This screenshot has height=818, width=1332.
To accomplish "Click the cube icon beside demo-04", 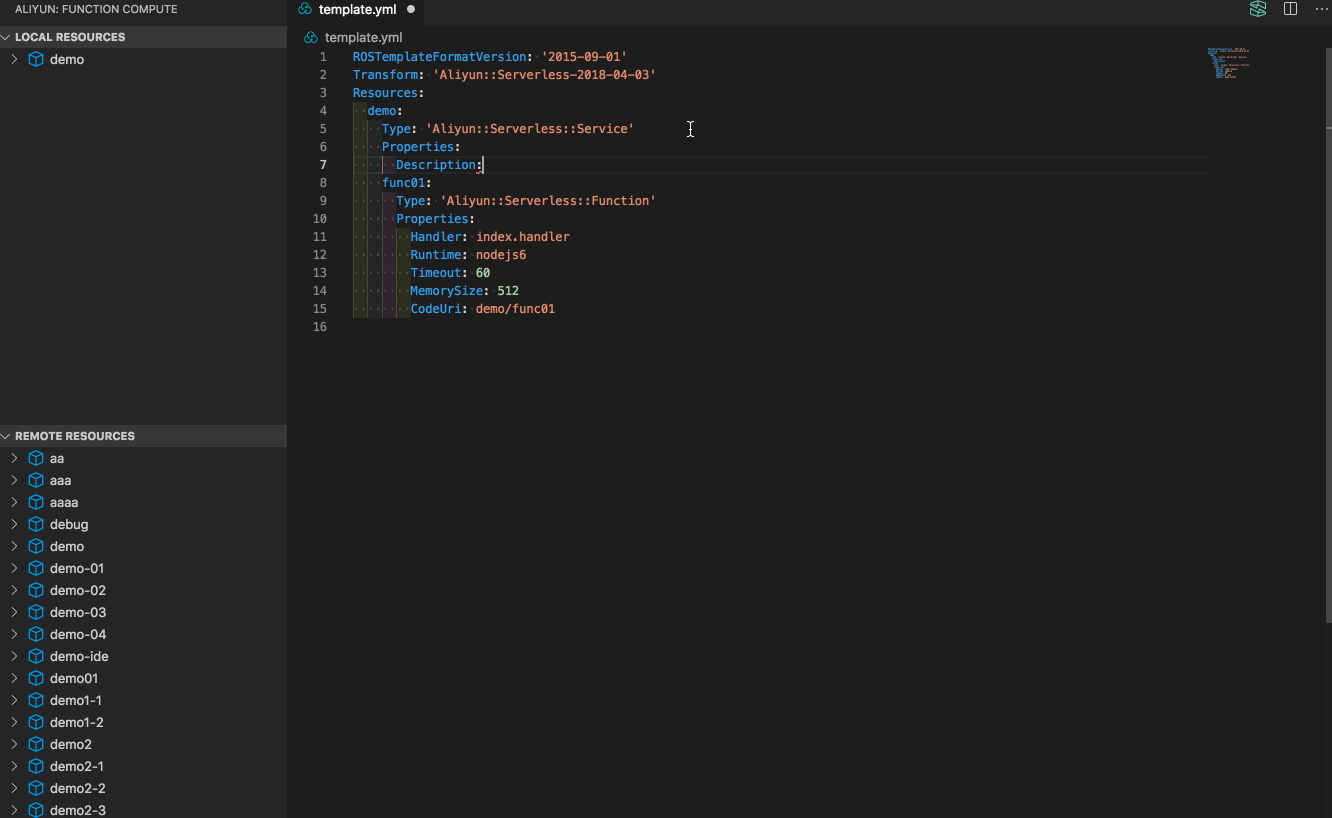I will pos(36,634).
